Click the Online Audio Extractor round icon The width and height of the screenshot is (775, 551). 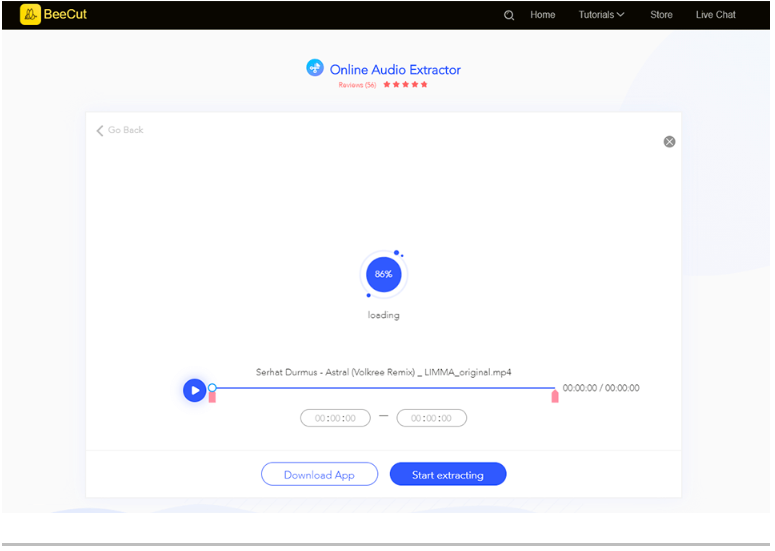point(315,68)
